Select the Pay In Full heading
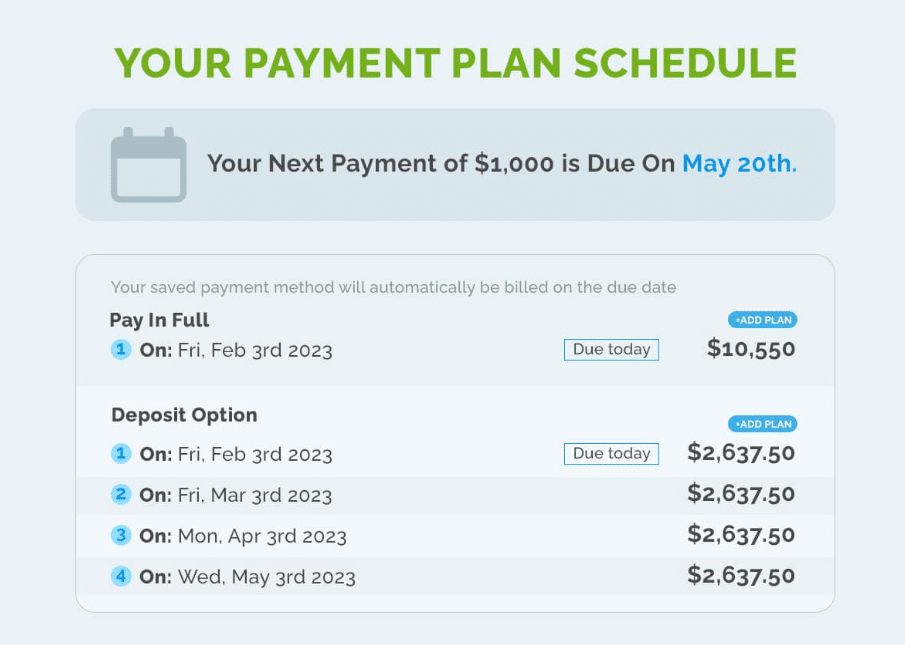Screen dimensions: 905x645 pos(160,320)
